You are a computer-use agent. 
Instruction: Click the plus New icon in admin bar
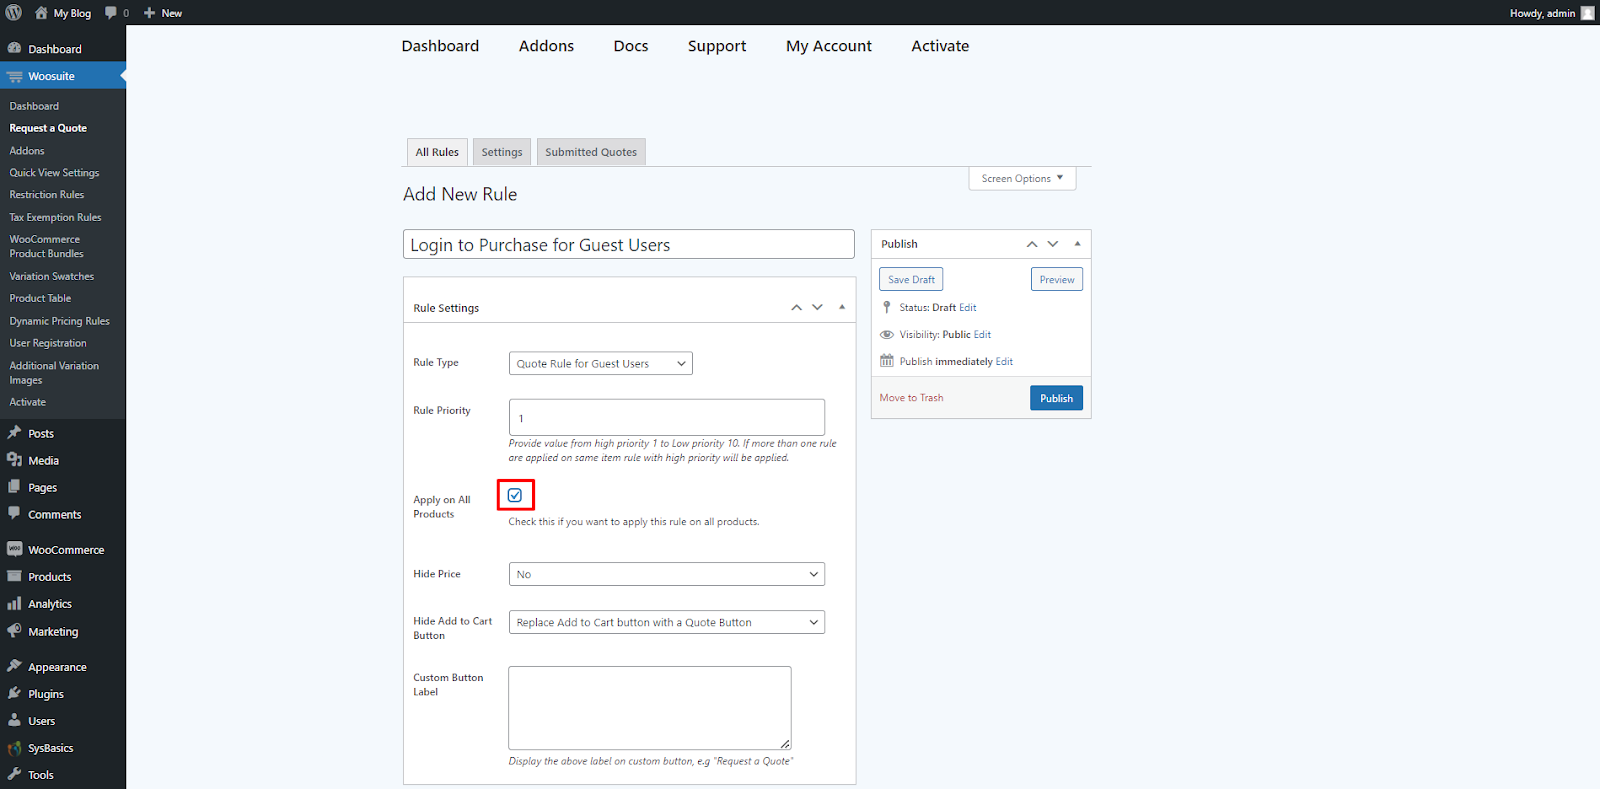150,13
